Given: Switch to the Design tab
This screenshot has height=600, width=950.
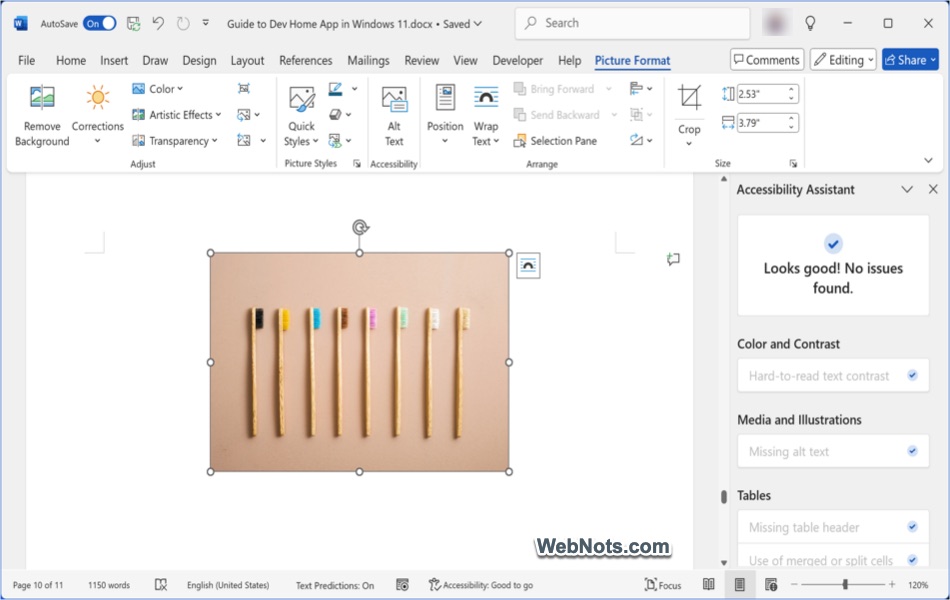Looking at the screenshot, I should [x=199, y=61].
